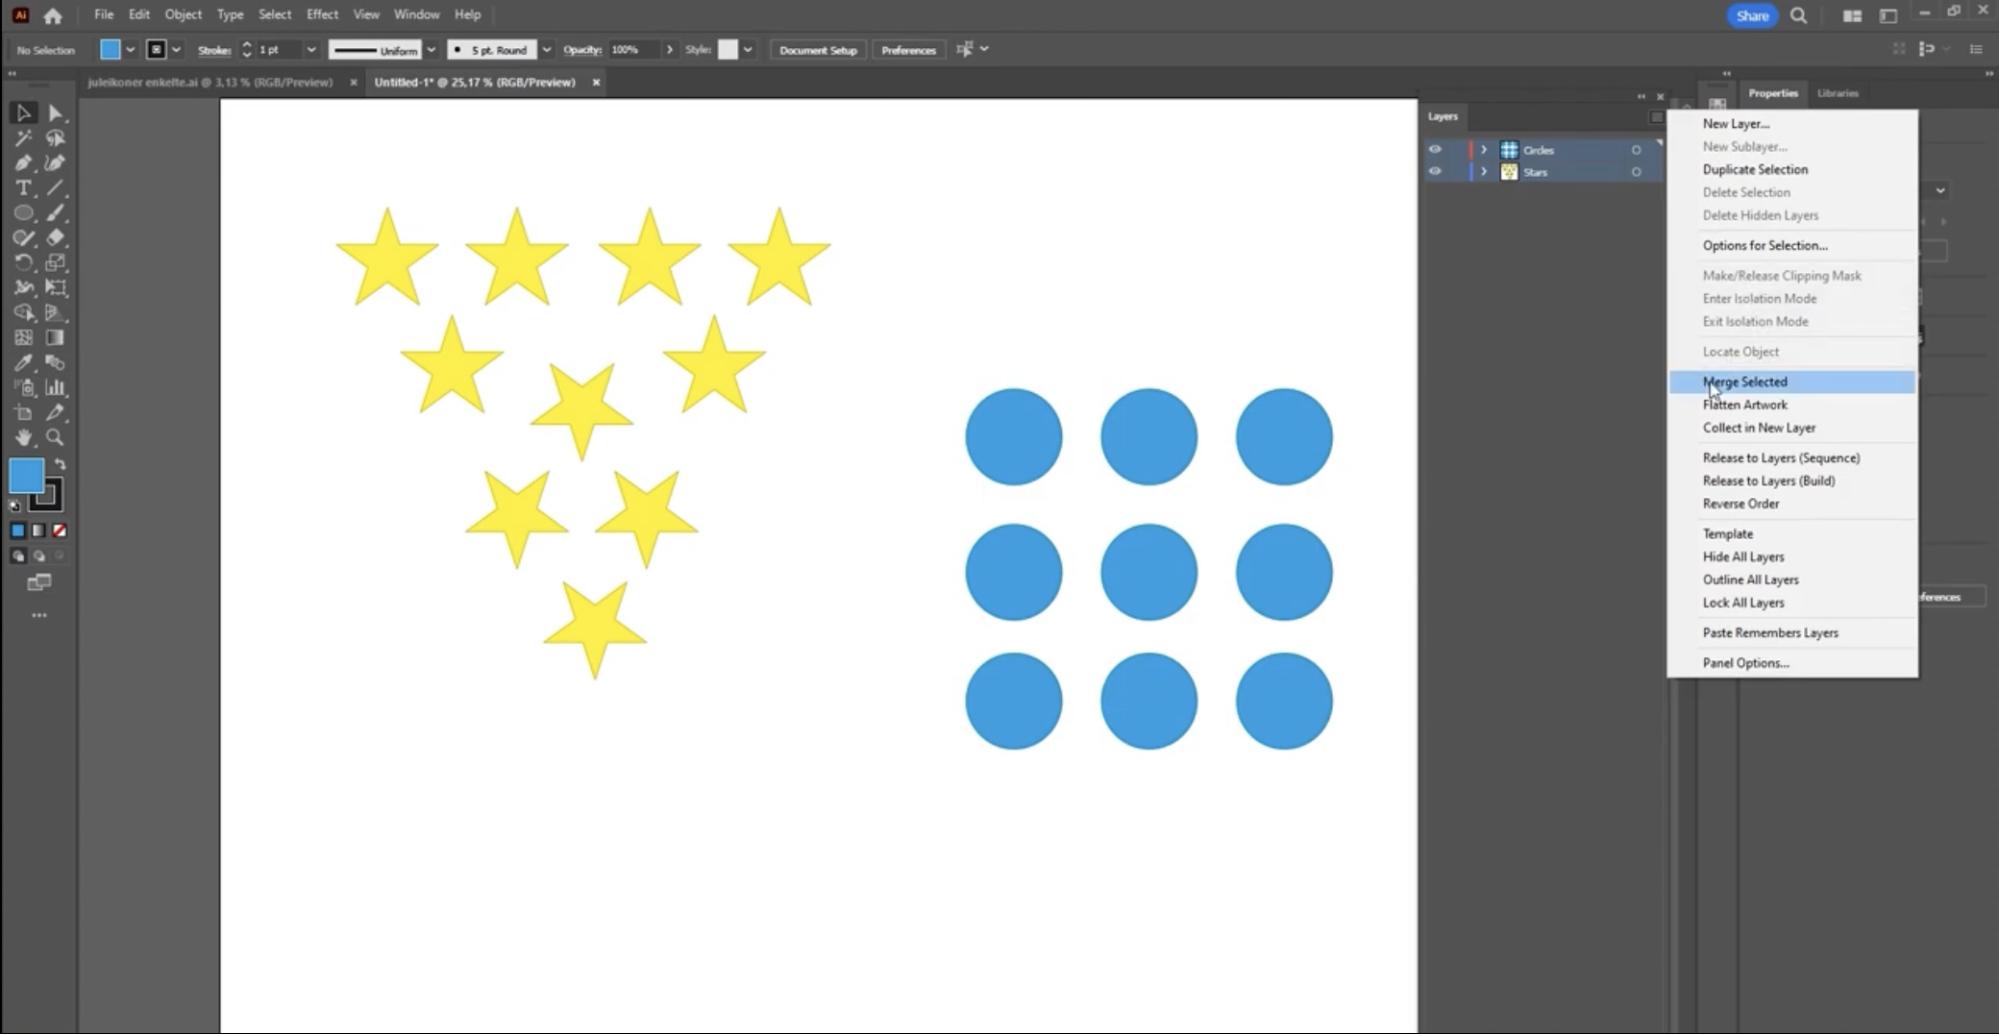Image resolution: width=1999 pixels, height=1034 pixels.
Task: Select the Hand tool
Action: (x=22, y=437)
